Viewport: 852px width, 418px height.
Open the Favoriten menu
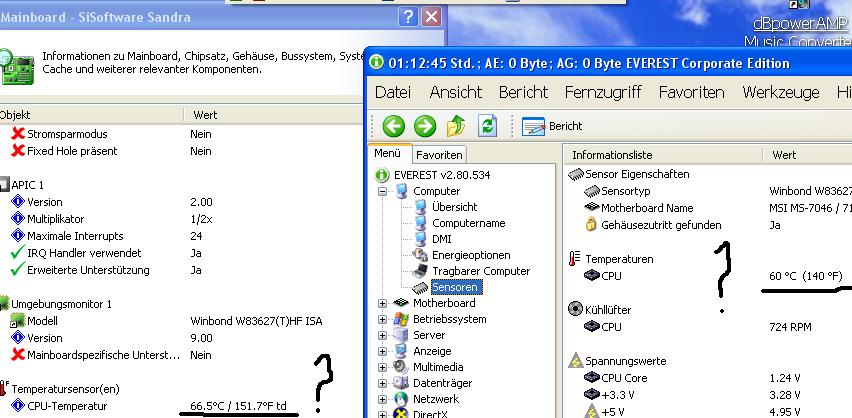point(692,92)
